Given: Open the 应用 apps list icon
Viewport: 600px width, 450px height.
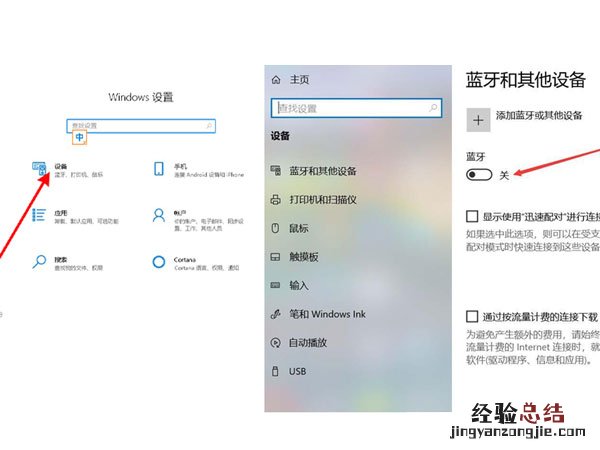Looking at the screenshot, I should (39, 215).
